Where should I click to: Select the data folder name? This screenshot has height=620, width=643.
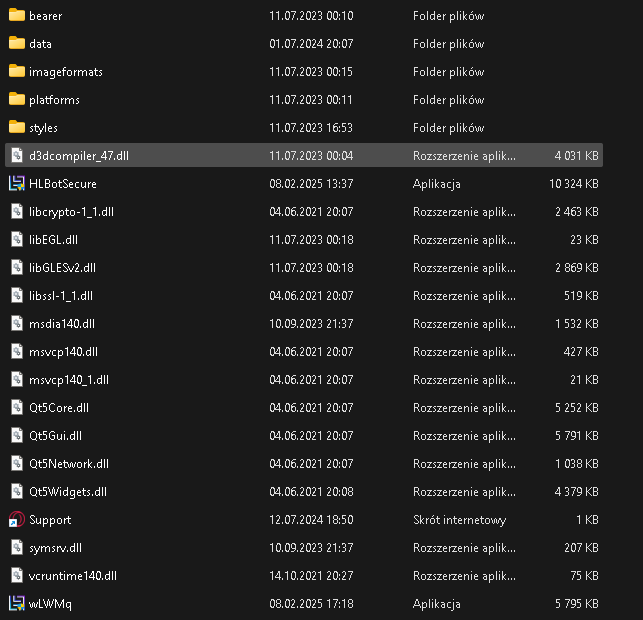tap(40, 44)
